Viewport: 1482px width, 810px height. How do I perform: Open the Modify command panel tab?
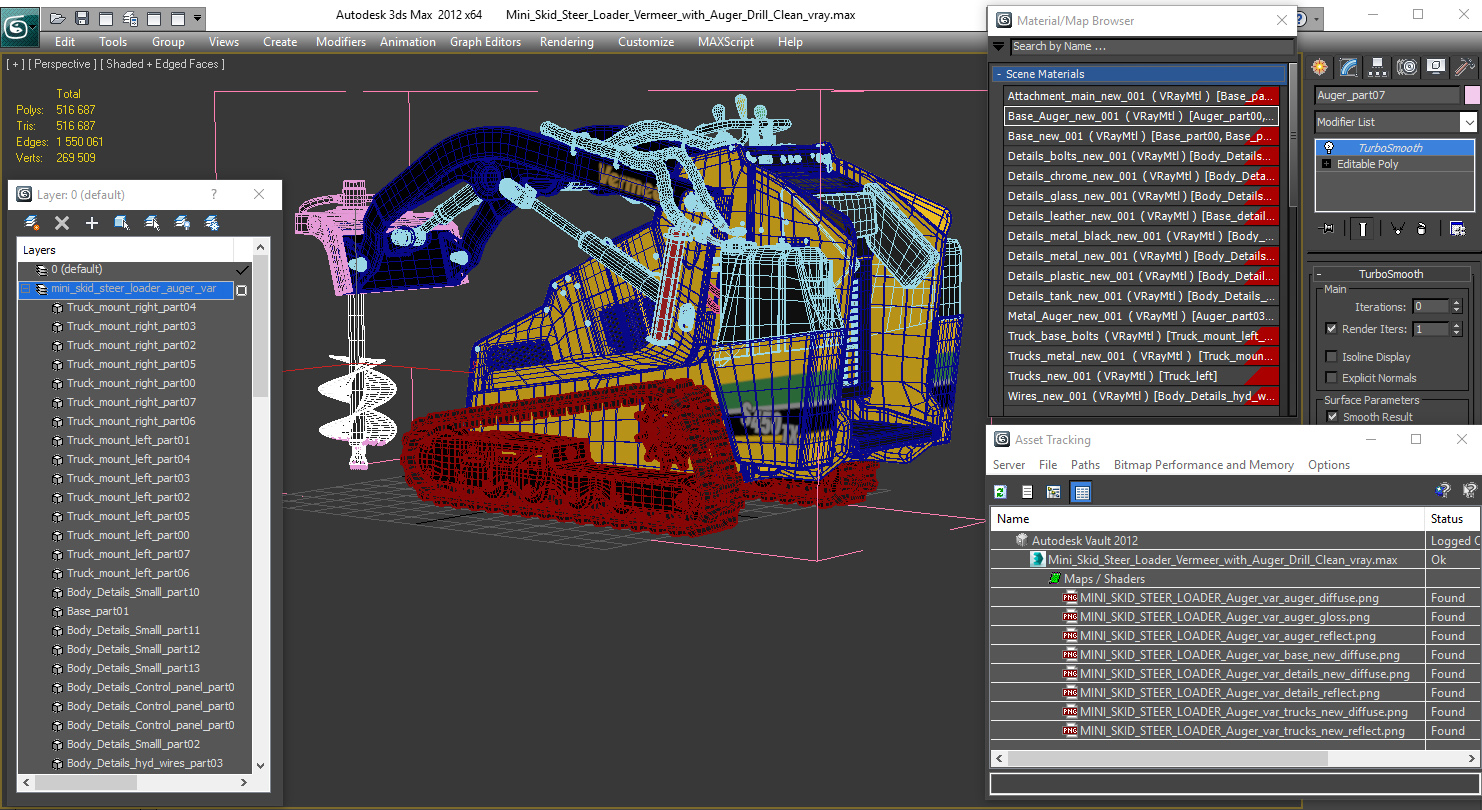[1349, 67]
